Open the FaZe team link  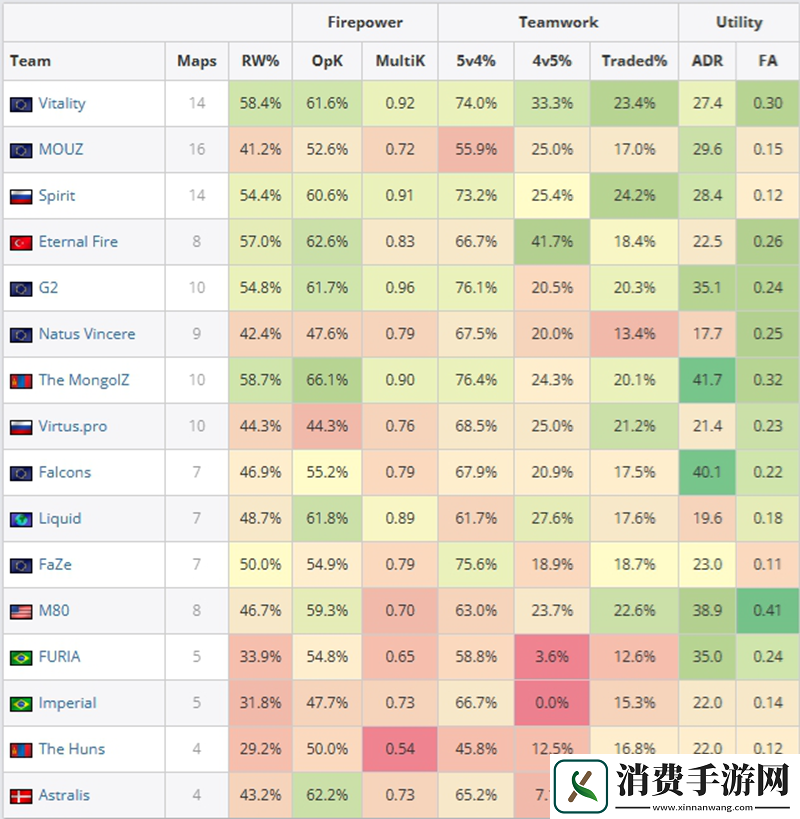[55, 564]
